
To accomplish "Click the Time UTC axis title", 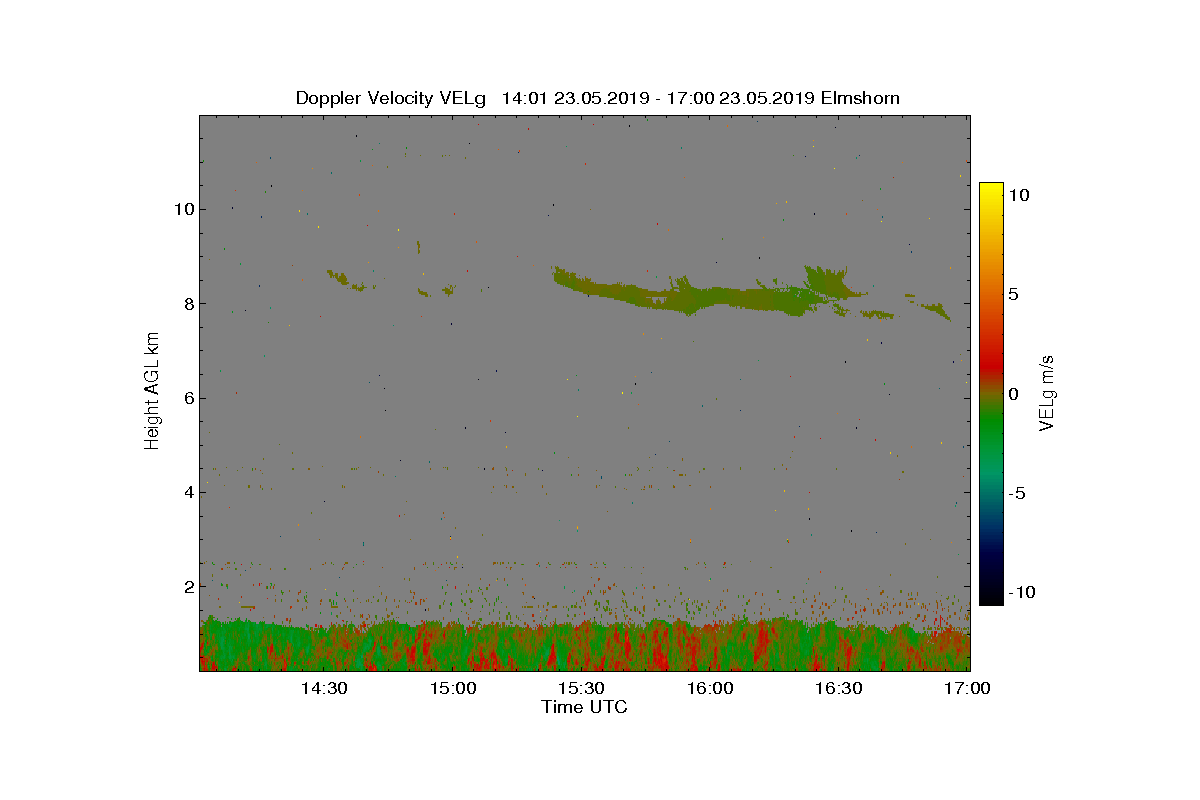I will 585,707.
